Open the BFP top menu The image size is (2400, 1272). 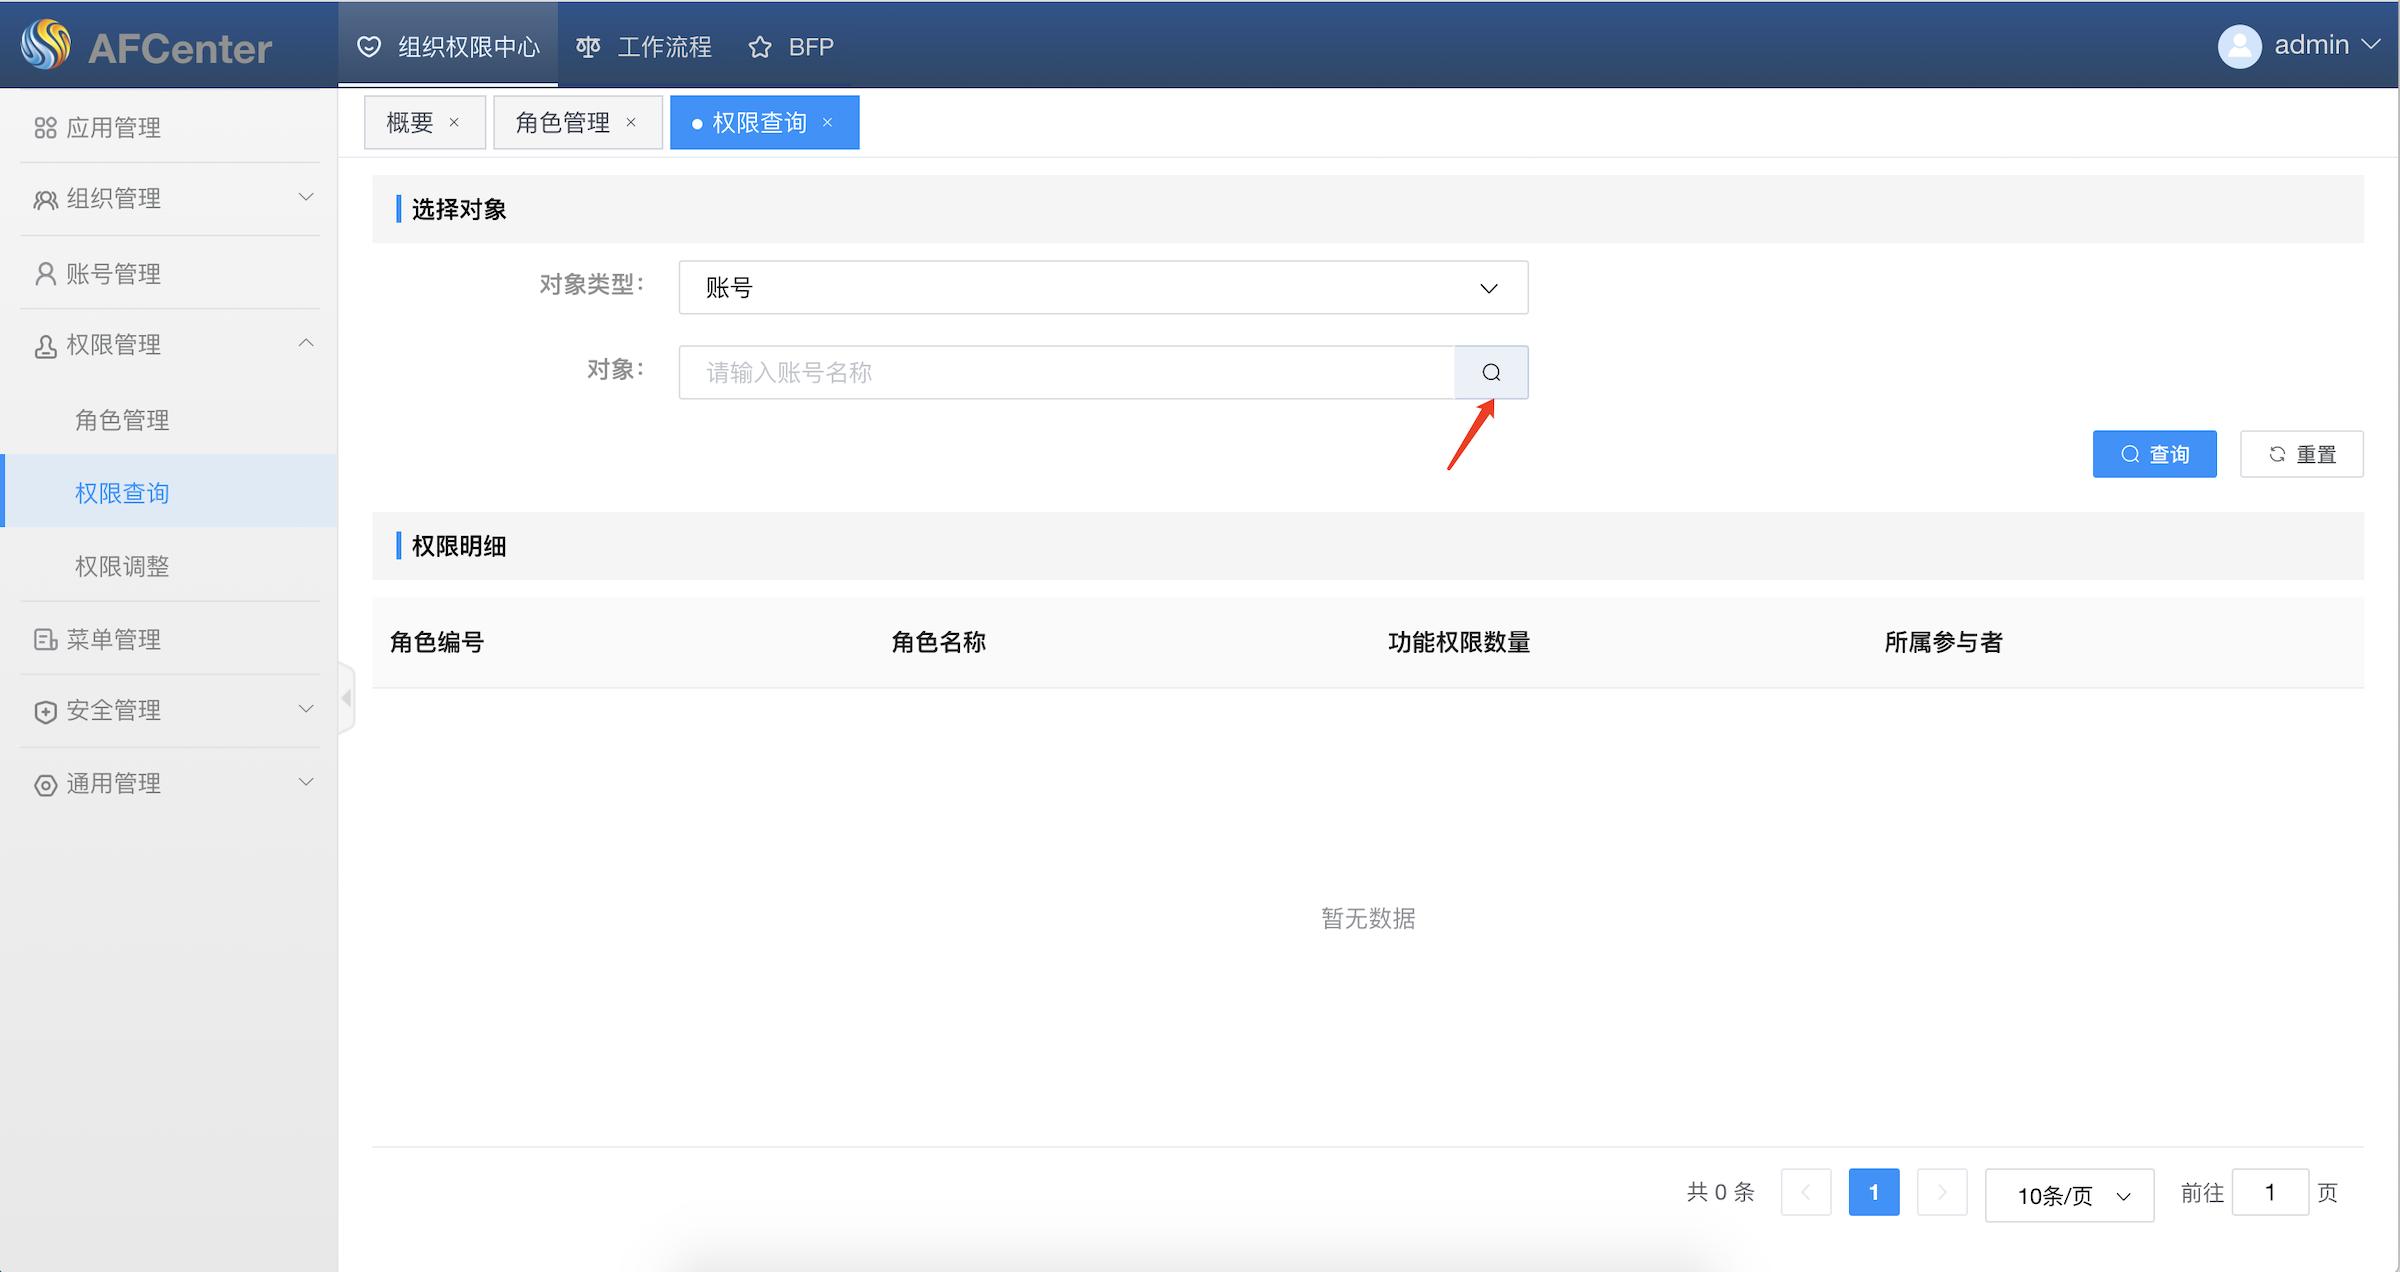(792, 47)
